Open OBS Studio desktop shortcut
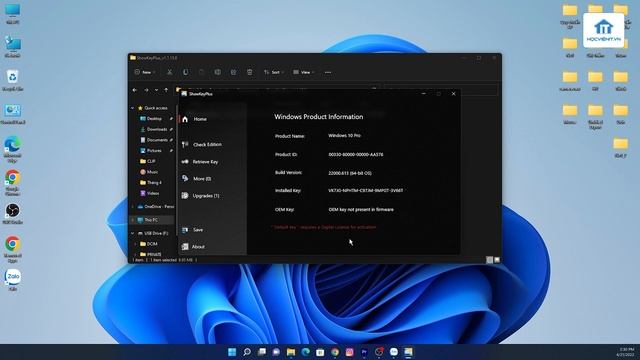 (x=13, y=213)
